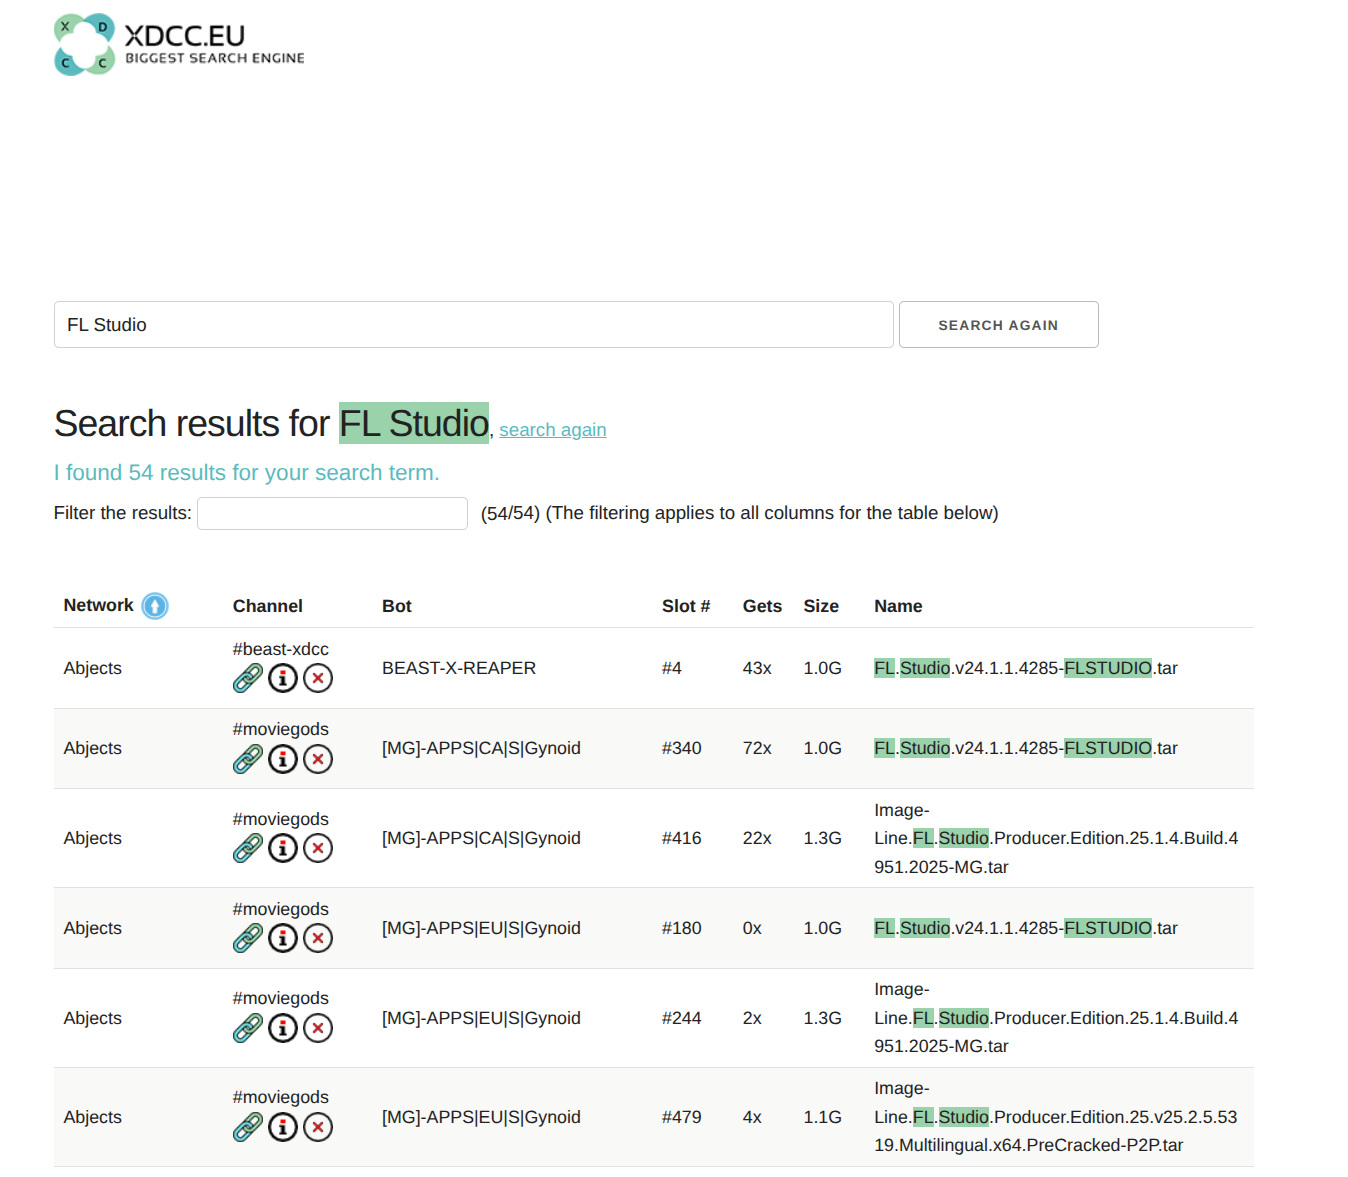Screen dimensions: 1348x1177
Task: Click 'I found 54 results' message
Action: pyautogui.click(x=247, y=473)
